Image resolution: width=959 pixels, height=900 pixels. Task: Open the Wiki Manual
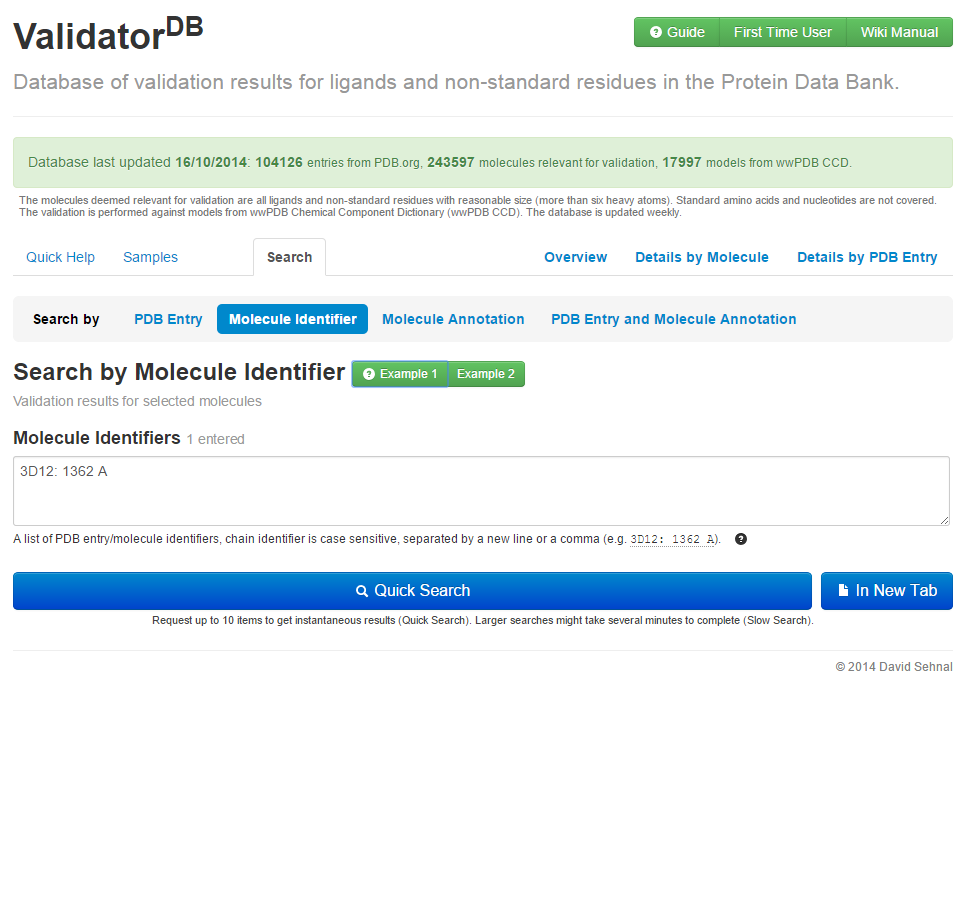click(899, 32)
